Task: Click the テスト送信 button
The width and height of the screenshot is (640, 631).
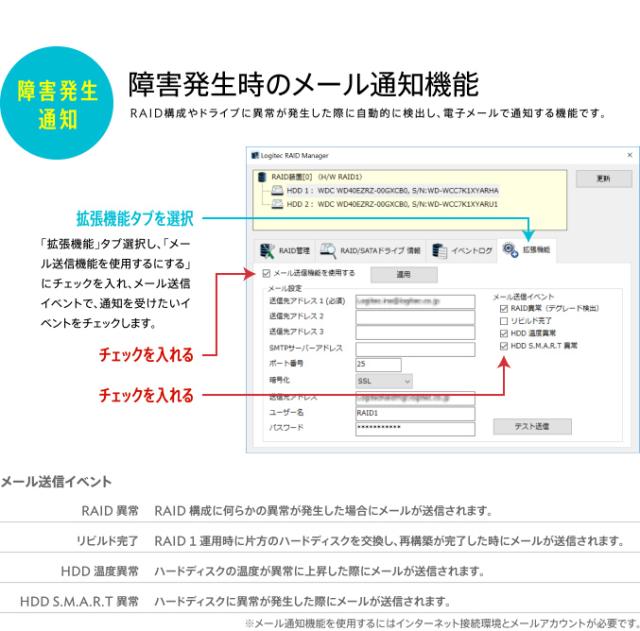Action: pos(533,426)
